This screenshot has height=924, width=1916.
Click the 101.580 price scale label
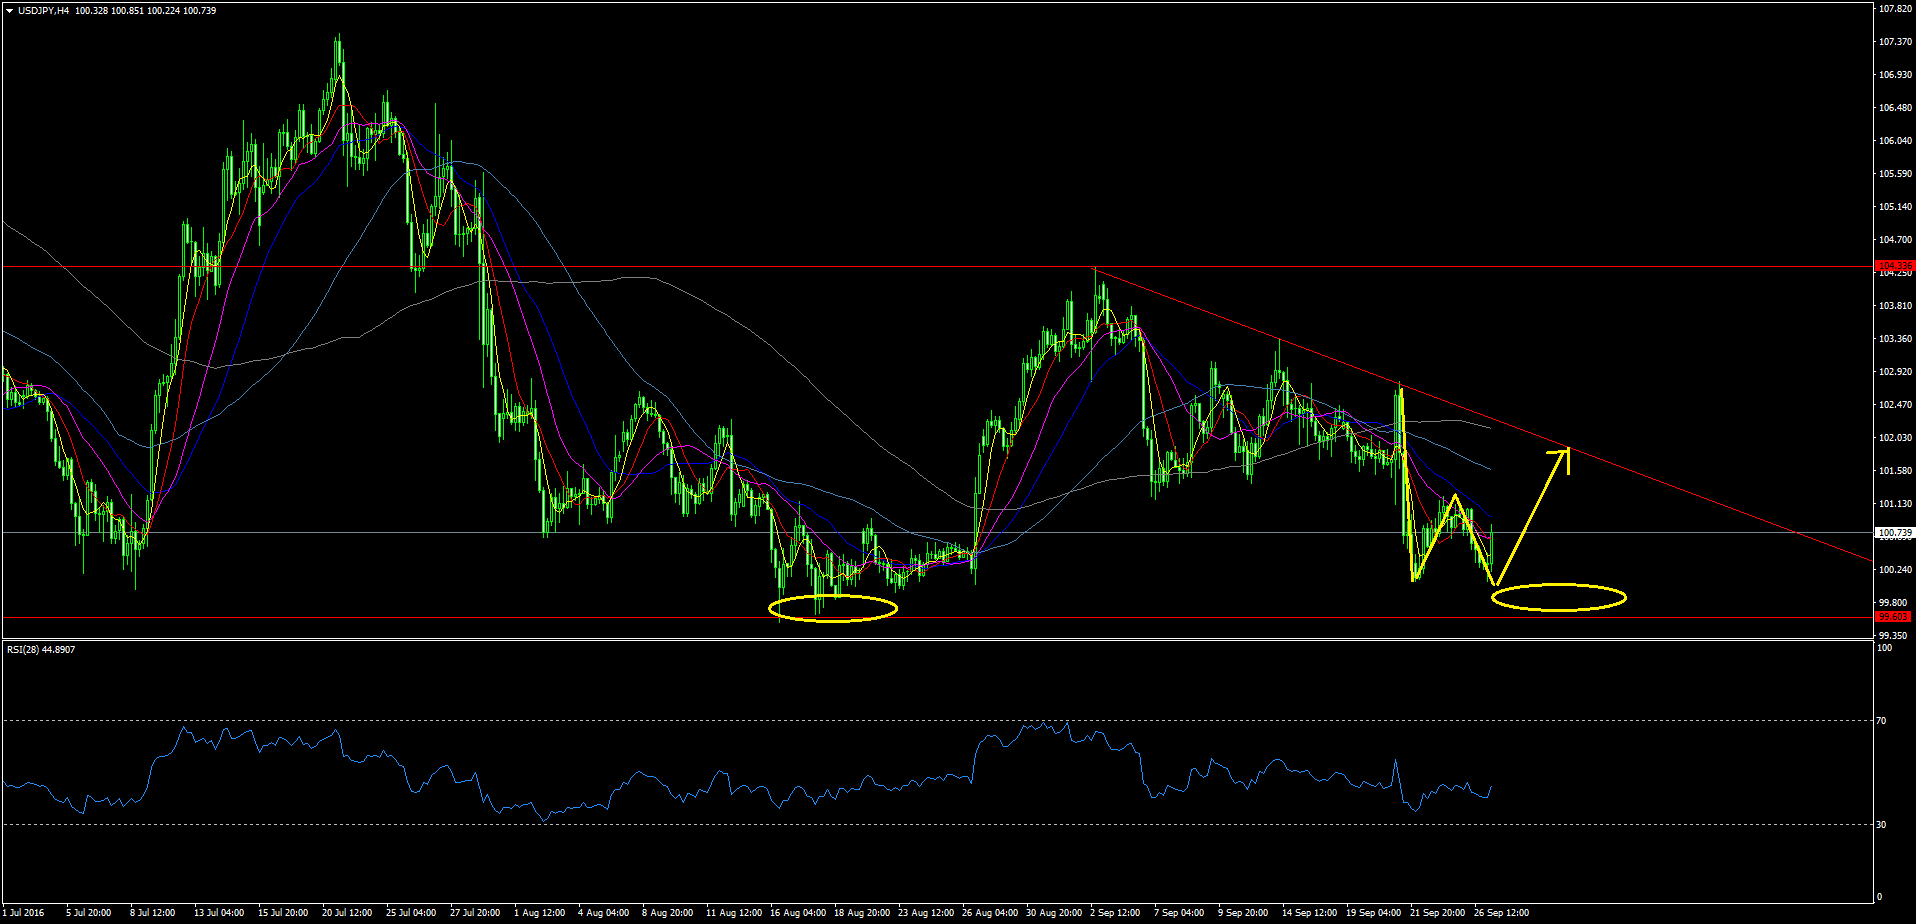pyautogui.click(x=1896, y=471)
